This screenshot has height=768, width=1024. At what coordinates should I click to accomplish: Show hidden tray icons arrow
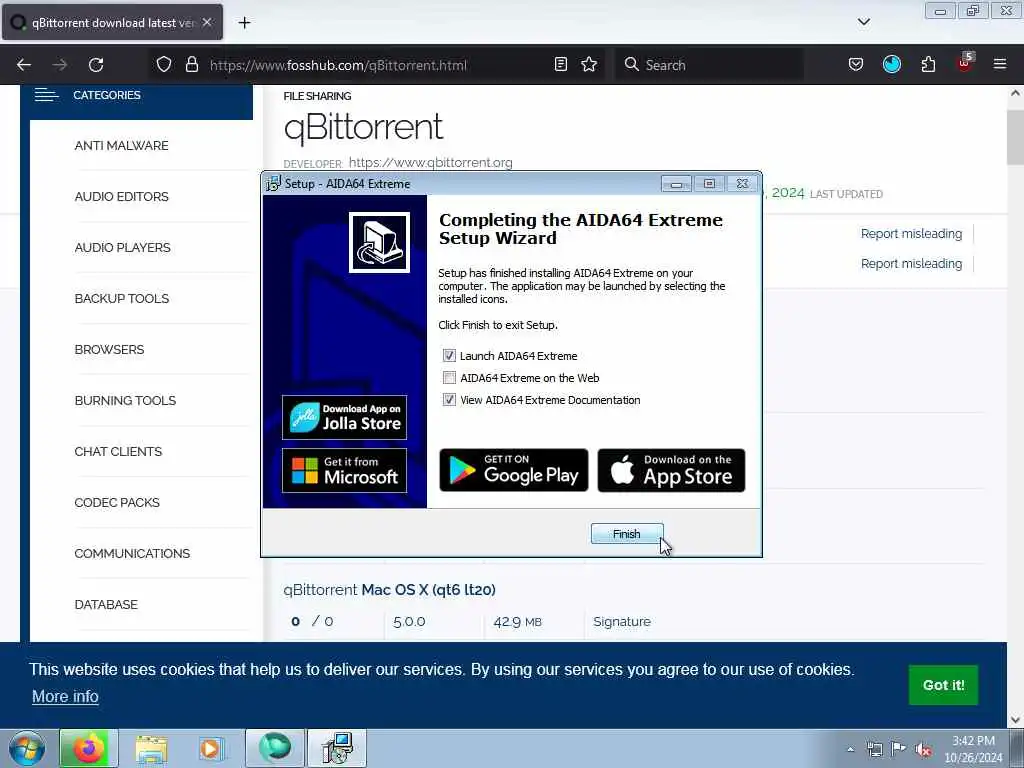(850, 749)
